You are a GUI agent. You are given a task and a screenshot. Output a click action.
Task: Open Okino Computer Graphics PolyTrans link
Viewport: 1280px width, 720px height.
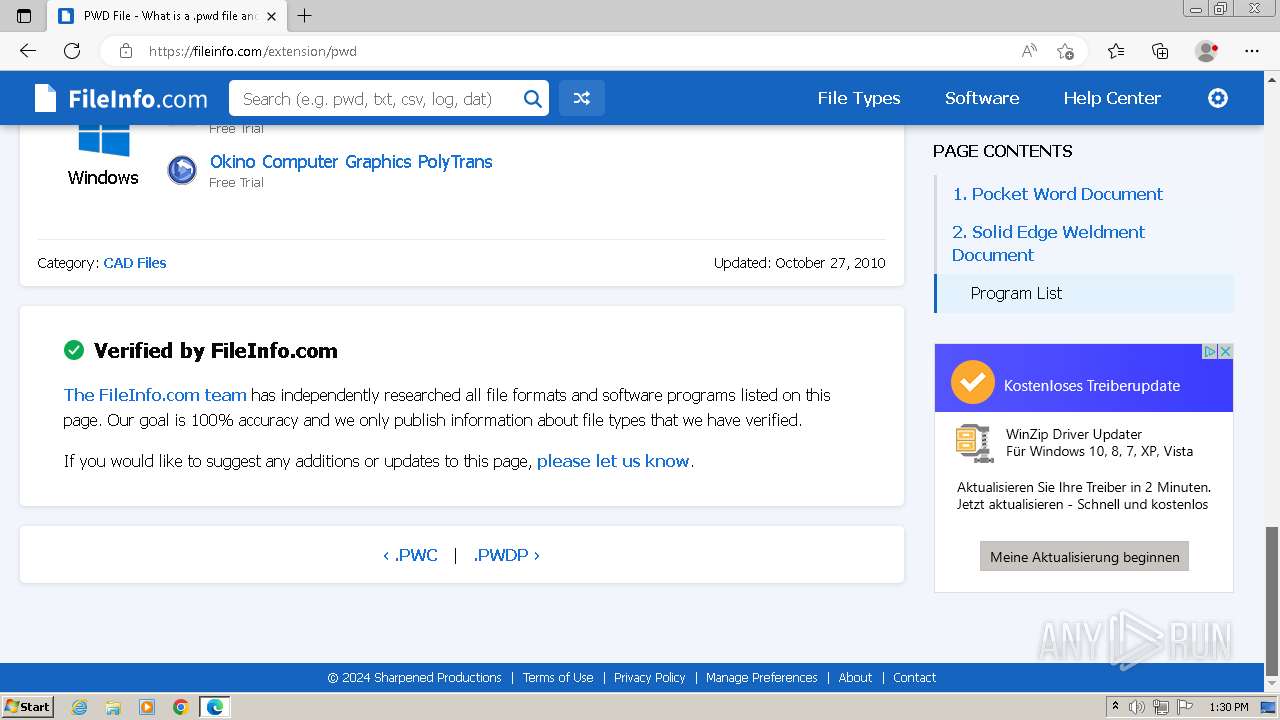351,162
